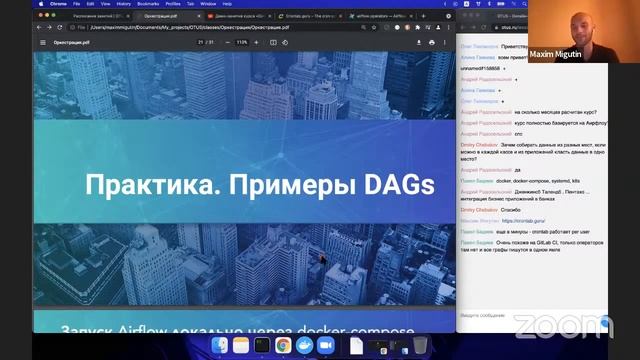Open the History menu
This screenshot has width=640, height=360.
click(124, 4)
